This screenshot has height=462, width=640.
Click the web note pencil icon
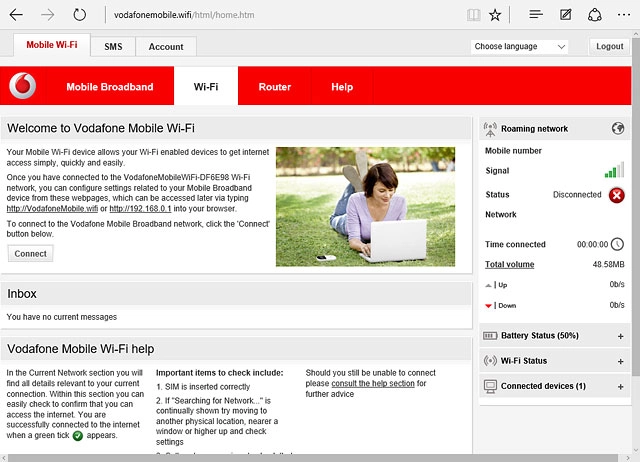point(566,16)
